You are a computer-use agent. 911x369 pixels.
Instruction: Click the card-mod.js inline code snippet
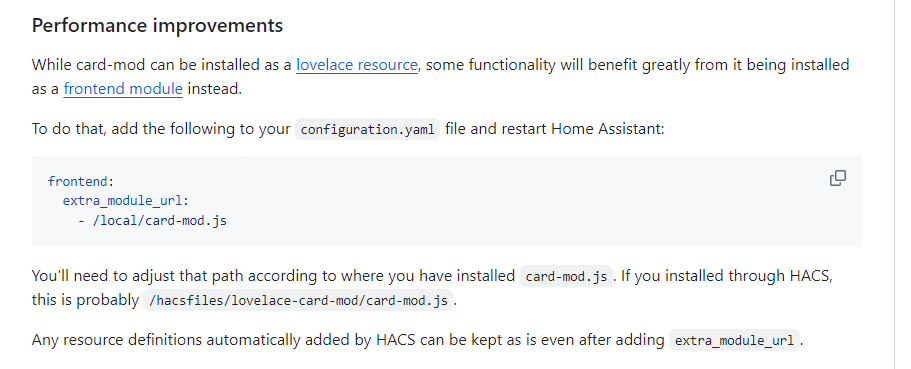566,277
